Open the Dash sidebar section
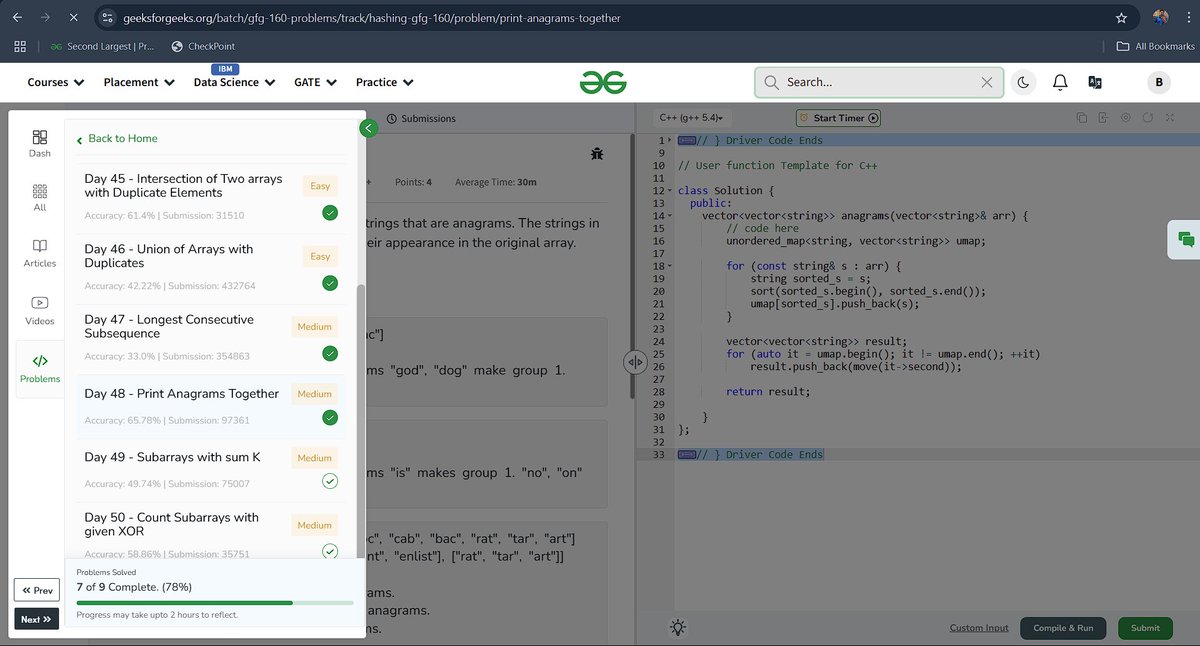The image size is (1200, 646). click(40, 143)
